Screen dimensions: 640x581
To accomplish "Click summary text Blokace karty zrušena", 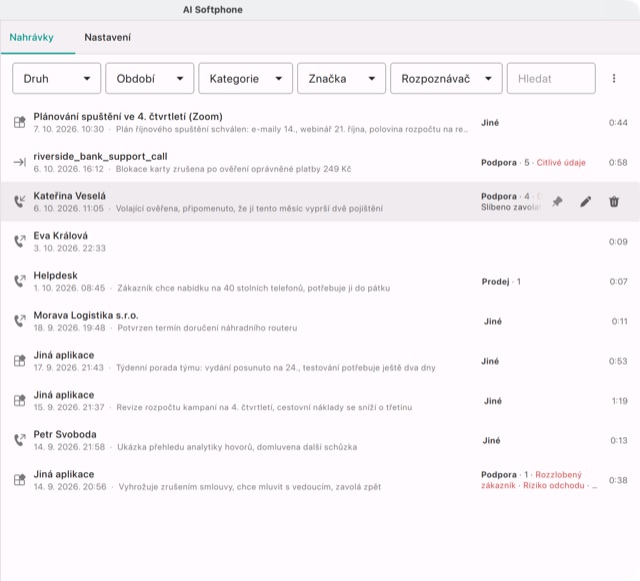I will 233,169.
